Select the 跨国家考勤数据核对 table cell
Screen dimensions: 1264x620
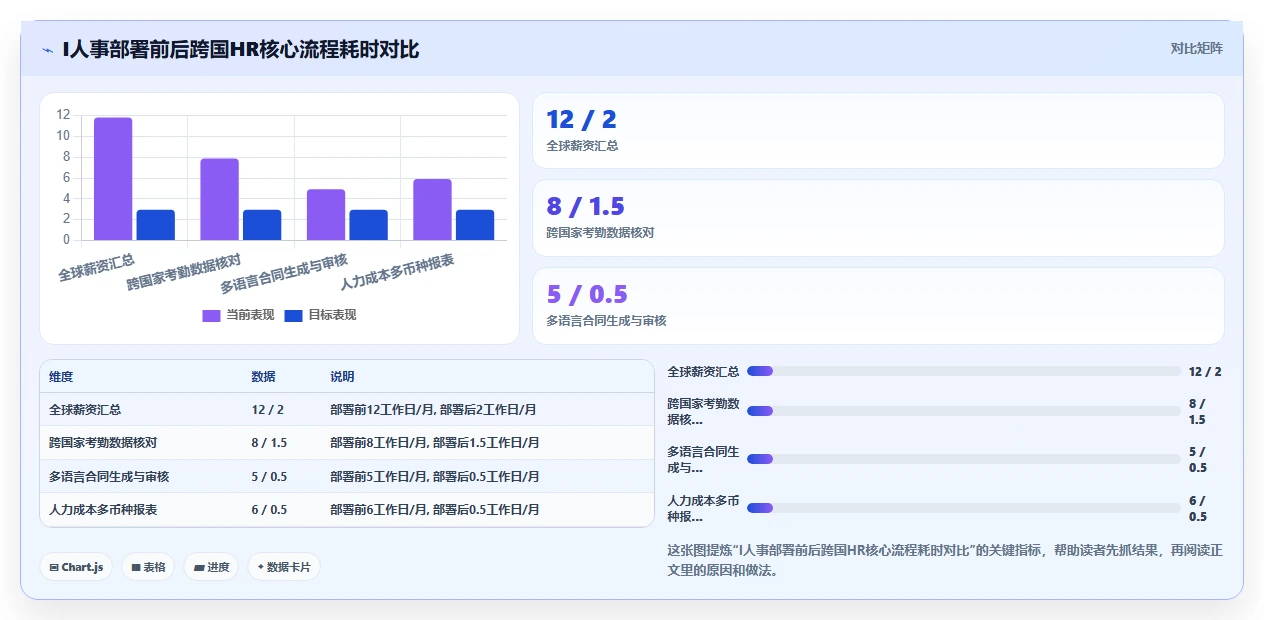pos(103,443)
